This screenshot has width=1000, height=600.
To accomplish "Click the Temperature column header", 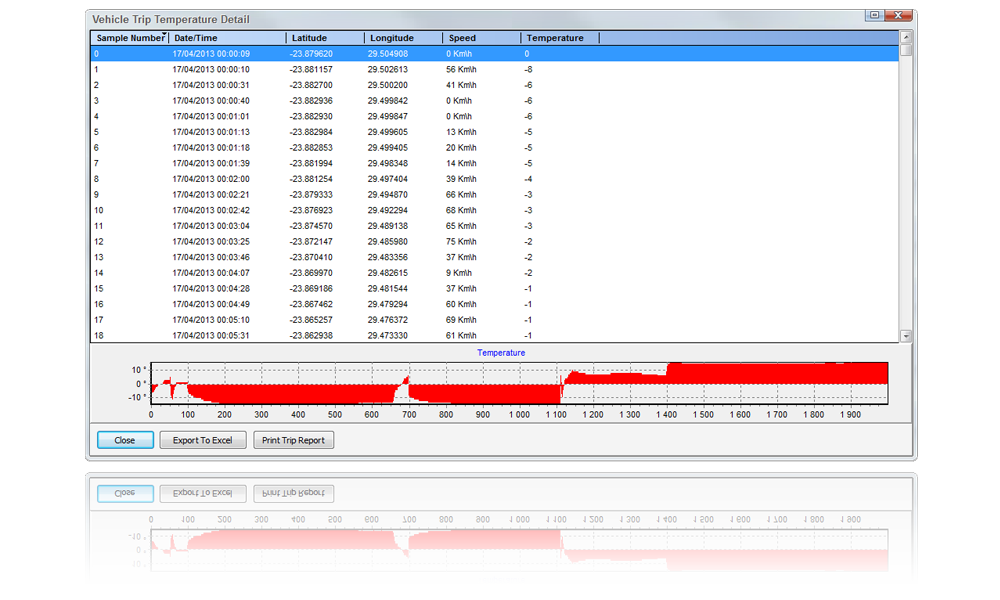I will pos(560,38).
